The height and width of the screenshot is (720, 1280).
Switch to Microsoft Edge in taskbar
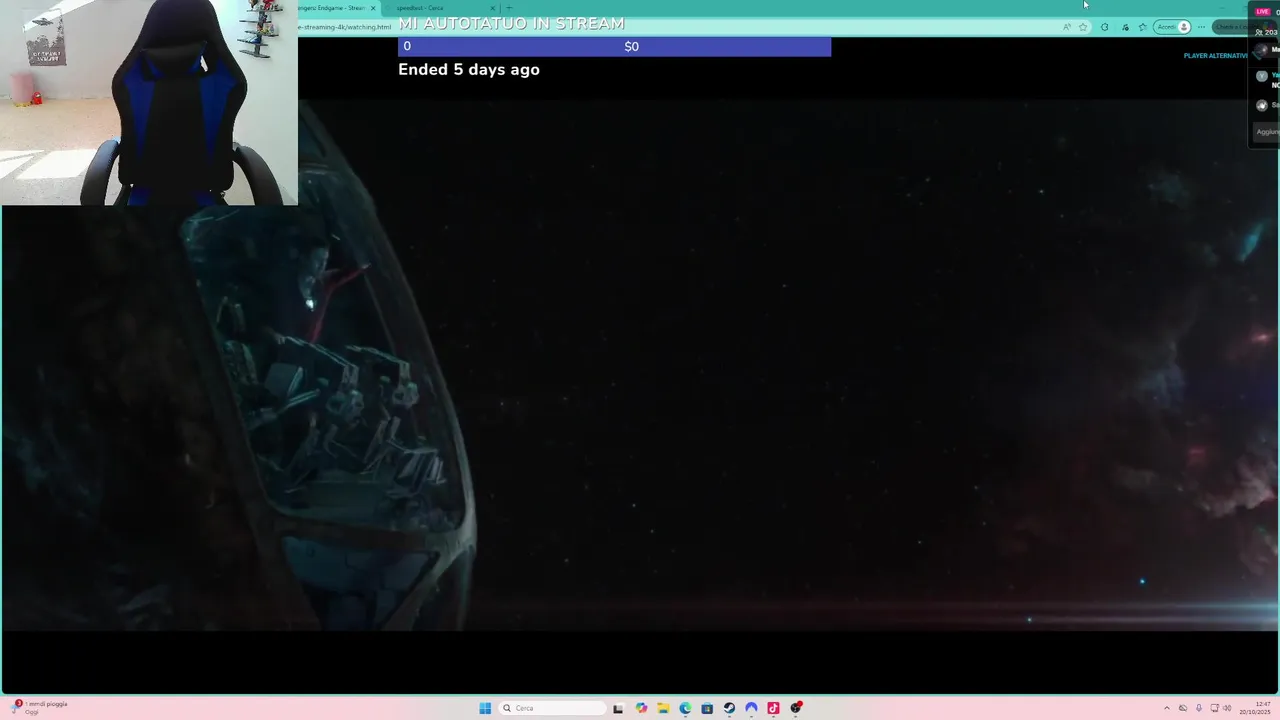point(685,708)
